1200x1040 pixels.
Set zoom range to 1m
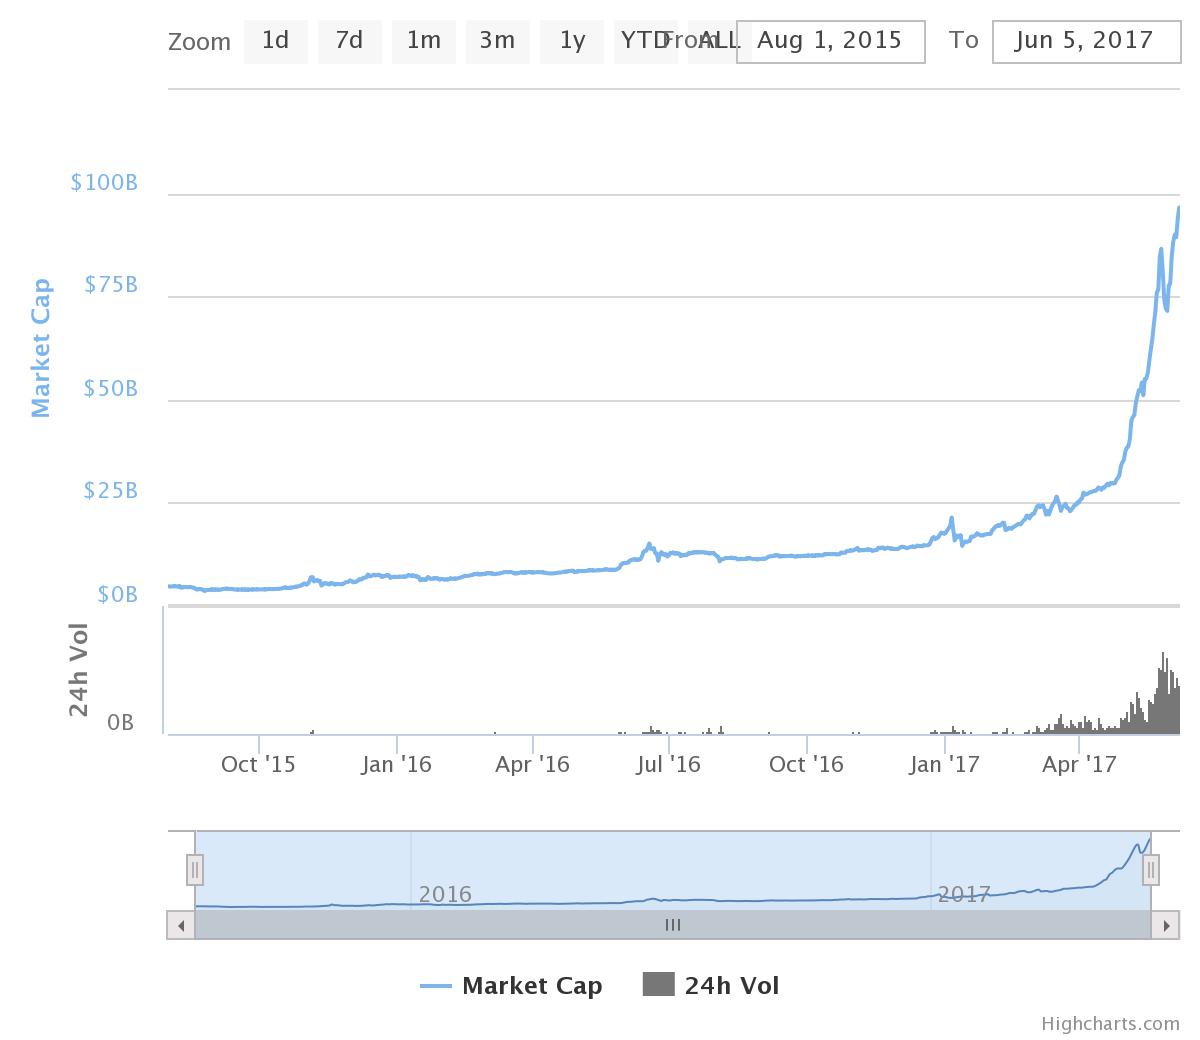click(x=423, y=41)
